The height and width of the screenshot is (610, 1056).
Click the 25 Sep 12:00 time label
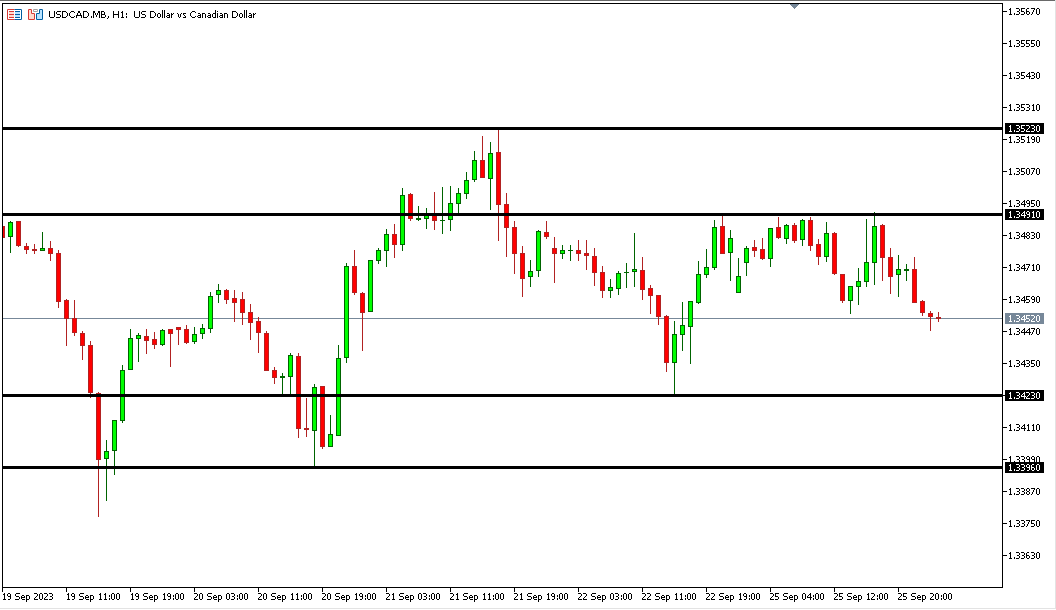pos(861,597)
